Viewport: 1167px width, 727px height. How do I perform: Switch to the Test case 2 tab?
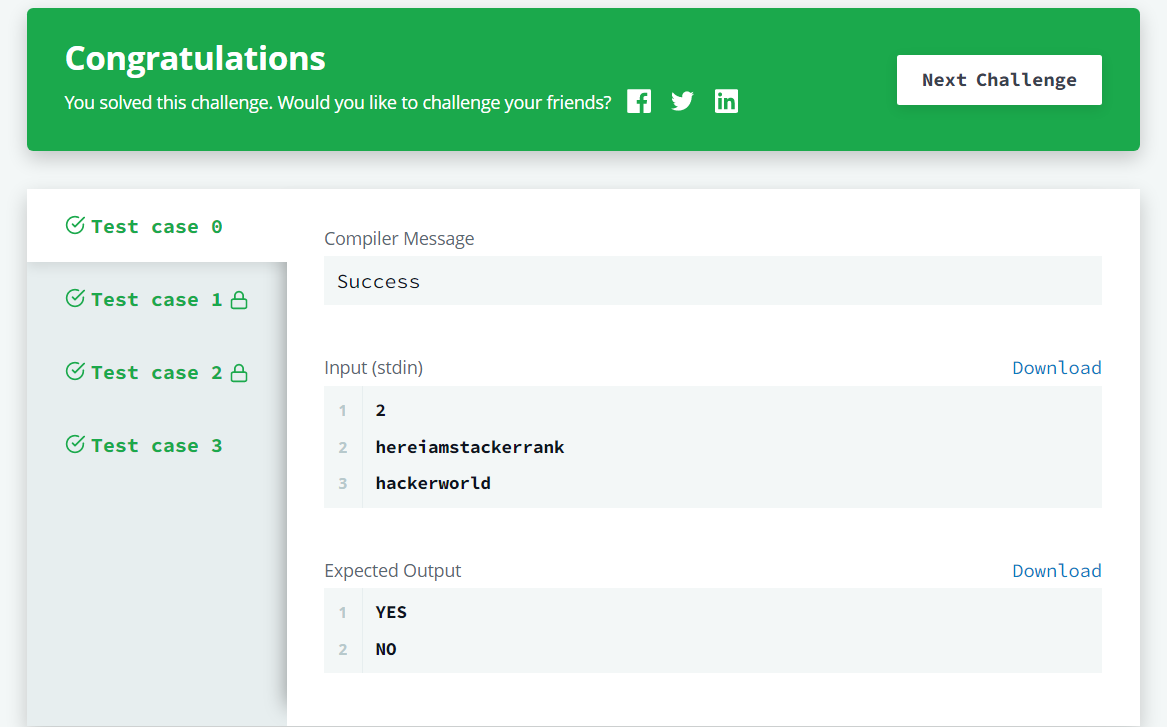(x=157, y=371)
